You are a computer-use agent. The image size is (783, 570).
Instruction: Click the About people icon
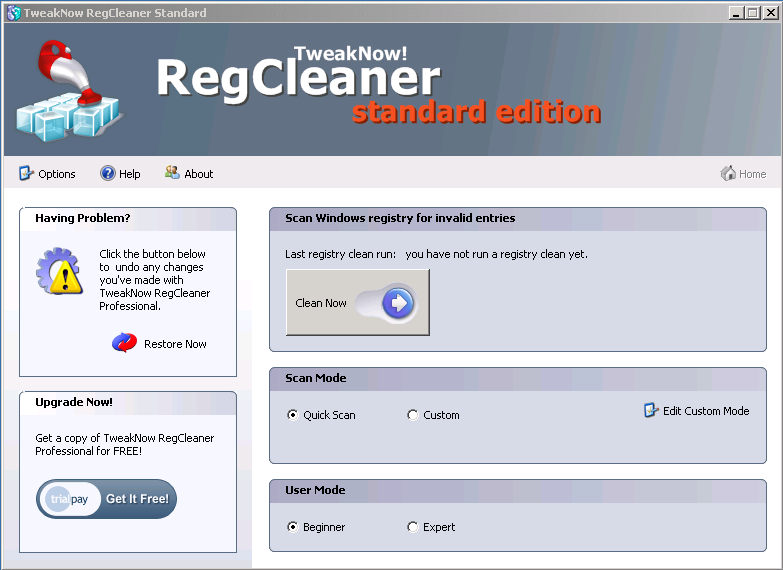click(x=172, y=173)
